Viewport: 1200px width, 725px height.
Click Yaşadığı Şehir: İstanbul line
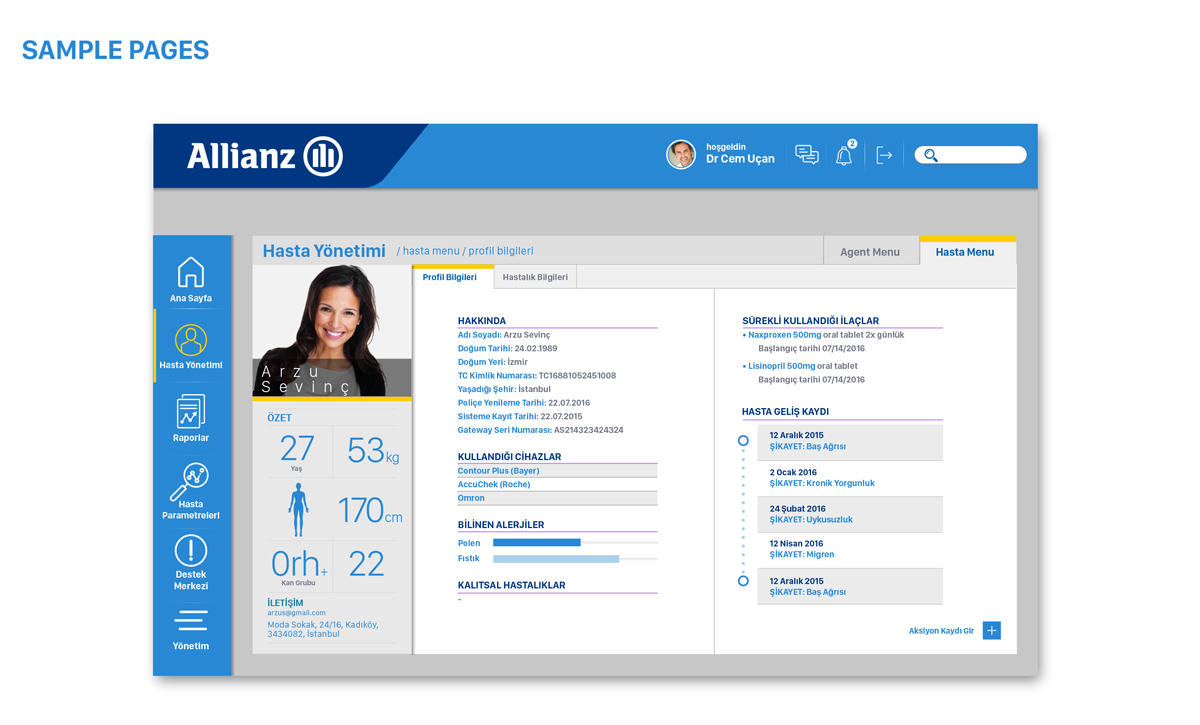(x=504, y=389)
